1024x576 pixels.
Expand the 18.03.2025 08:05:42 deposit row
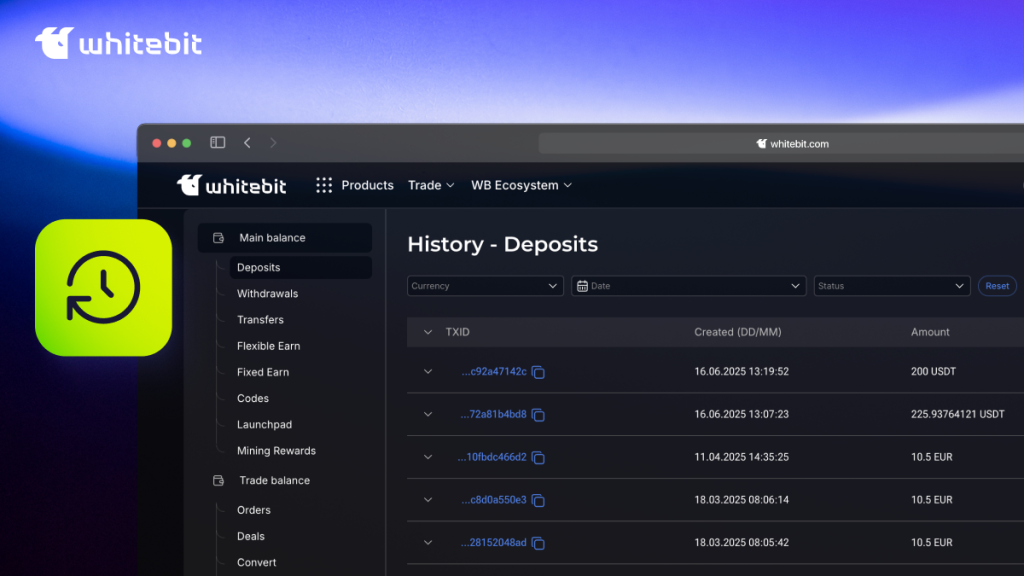click(x=428, y=543)
